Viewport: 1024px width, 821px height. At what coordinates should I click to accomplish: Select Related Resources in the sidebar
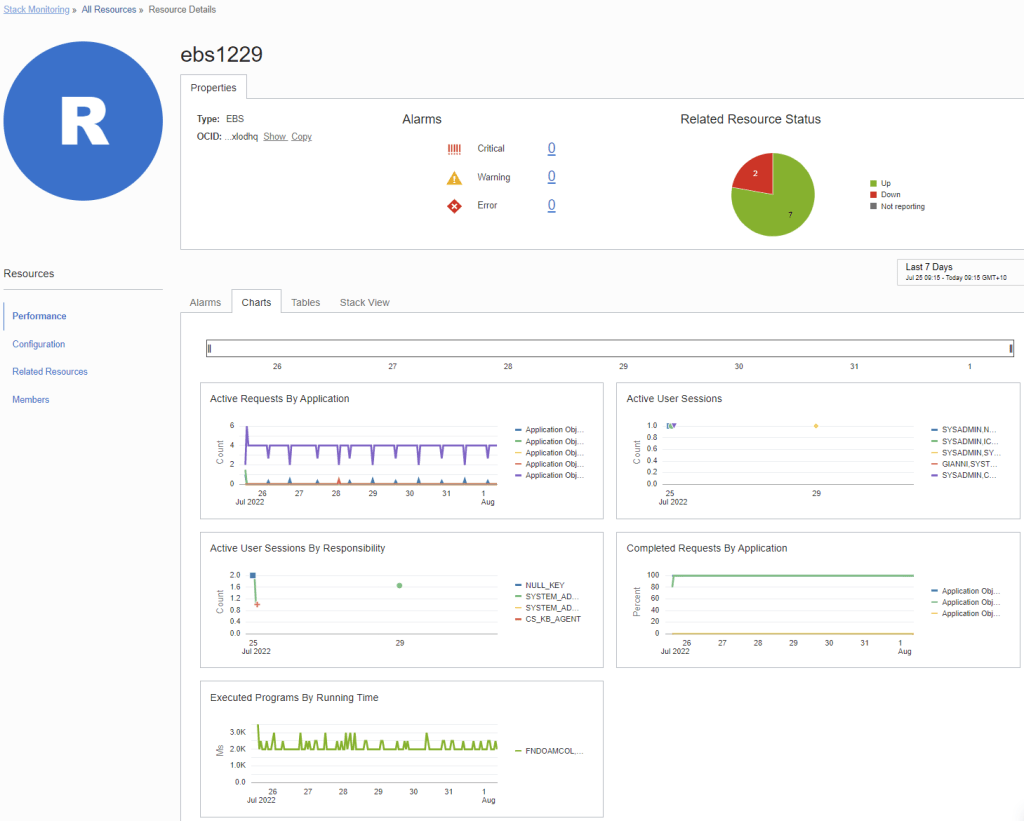click(x=50, y=372)
